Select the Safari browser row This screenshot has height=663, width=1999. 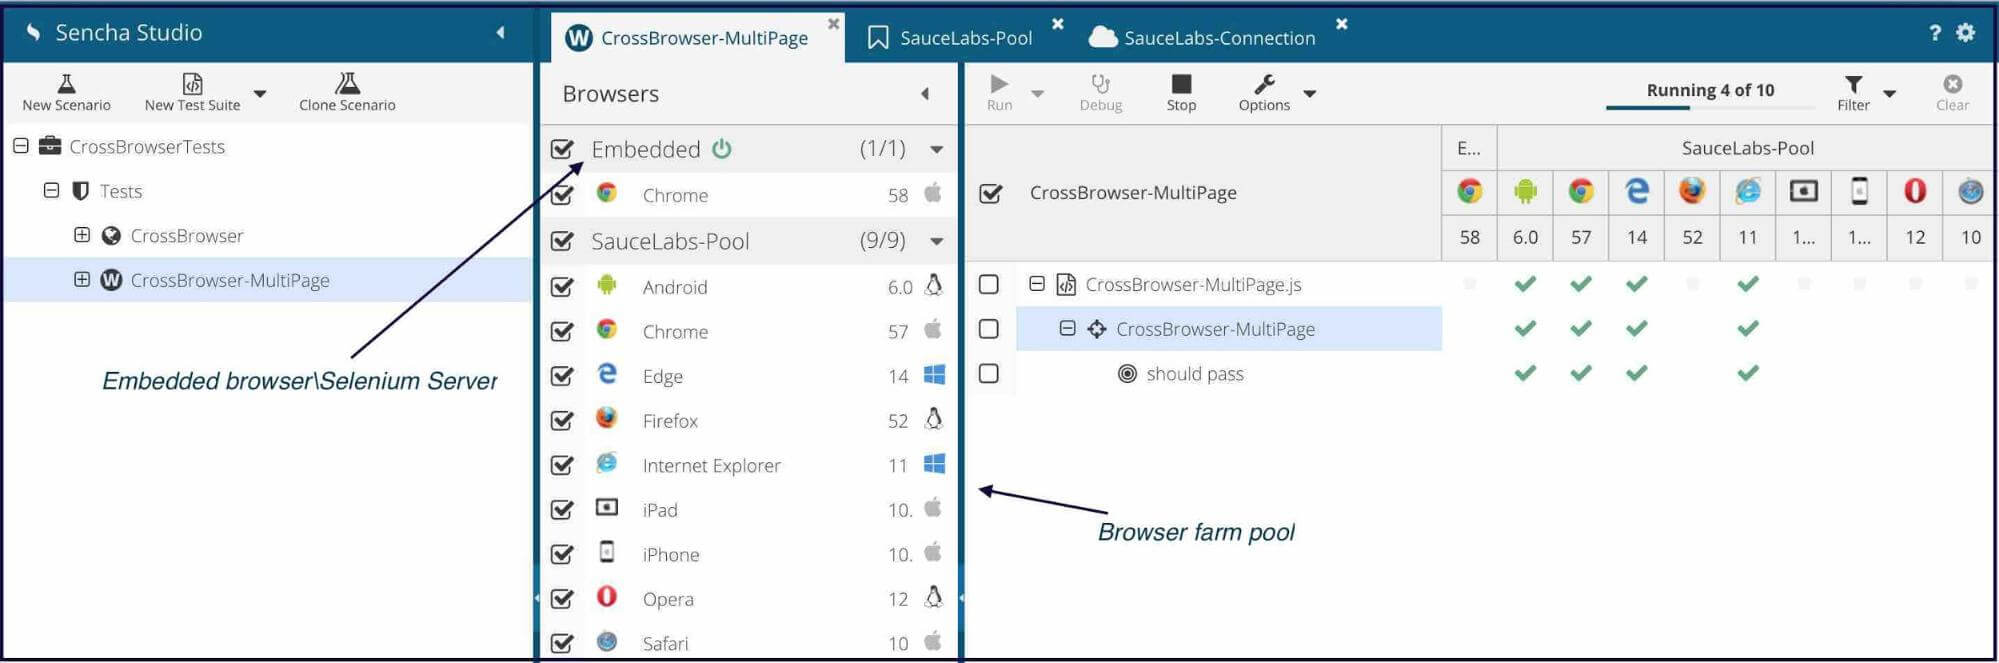pos(749,643)
